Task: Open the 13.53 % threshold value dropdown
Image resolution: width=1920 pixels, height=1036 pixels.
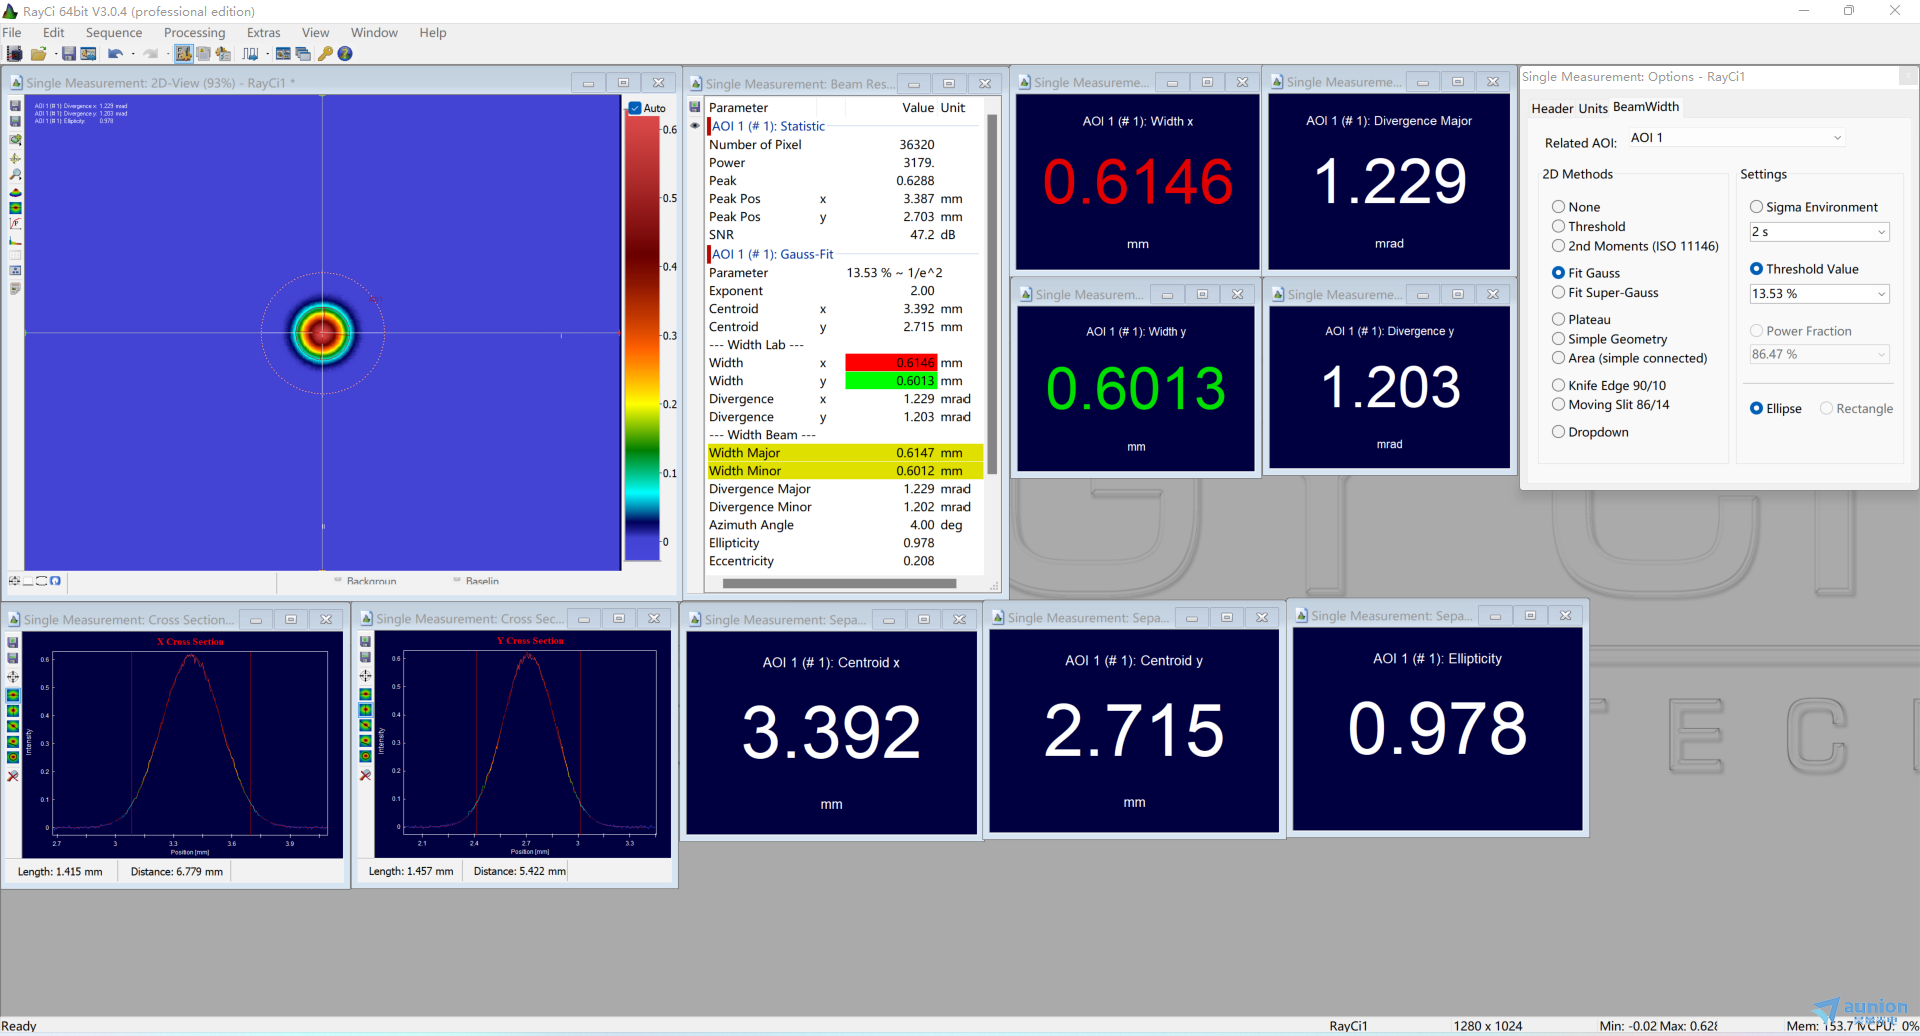Action: click(1819, 294)
